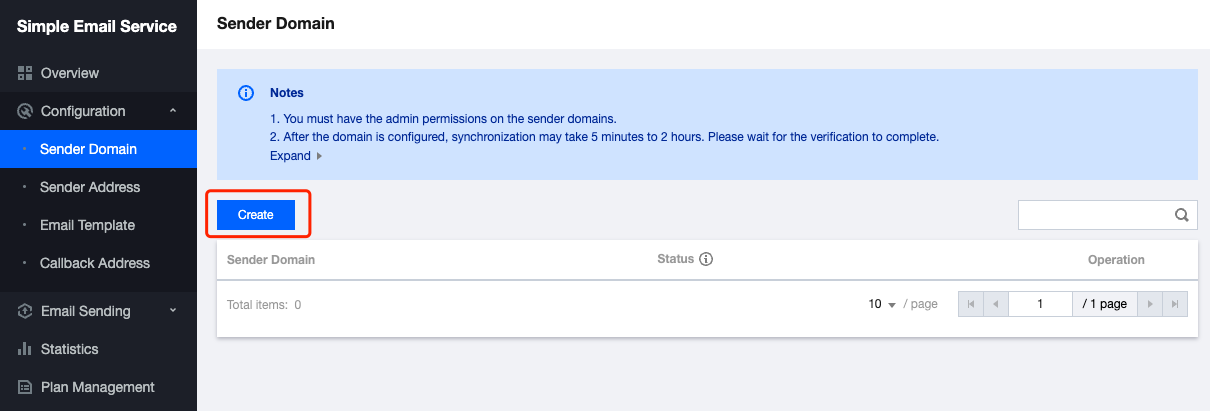Viewport: 1210px width, 411px height.
Task: Click the Email Sending icon
Action: (26, 311)
